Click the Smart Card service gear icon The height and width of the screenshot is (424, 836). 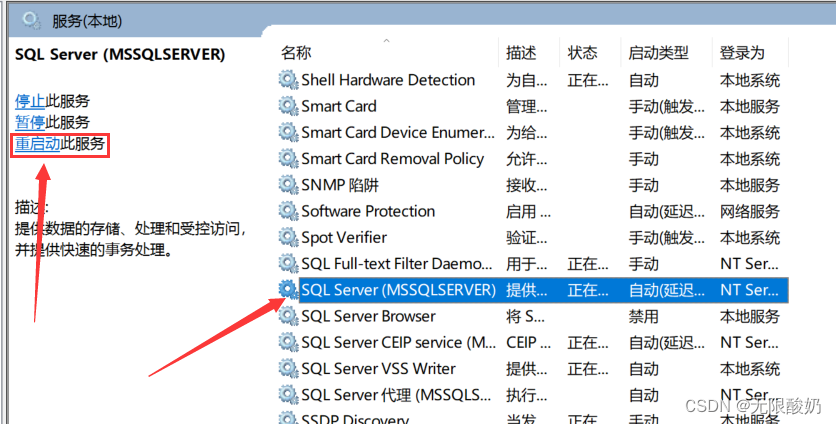pyautogui.click(x=288, y=106)
